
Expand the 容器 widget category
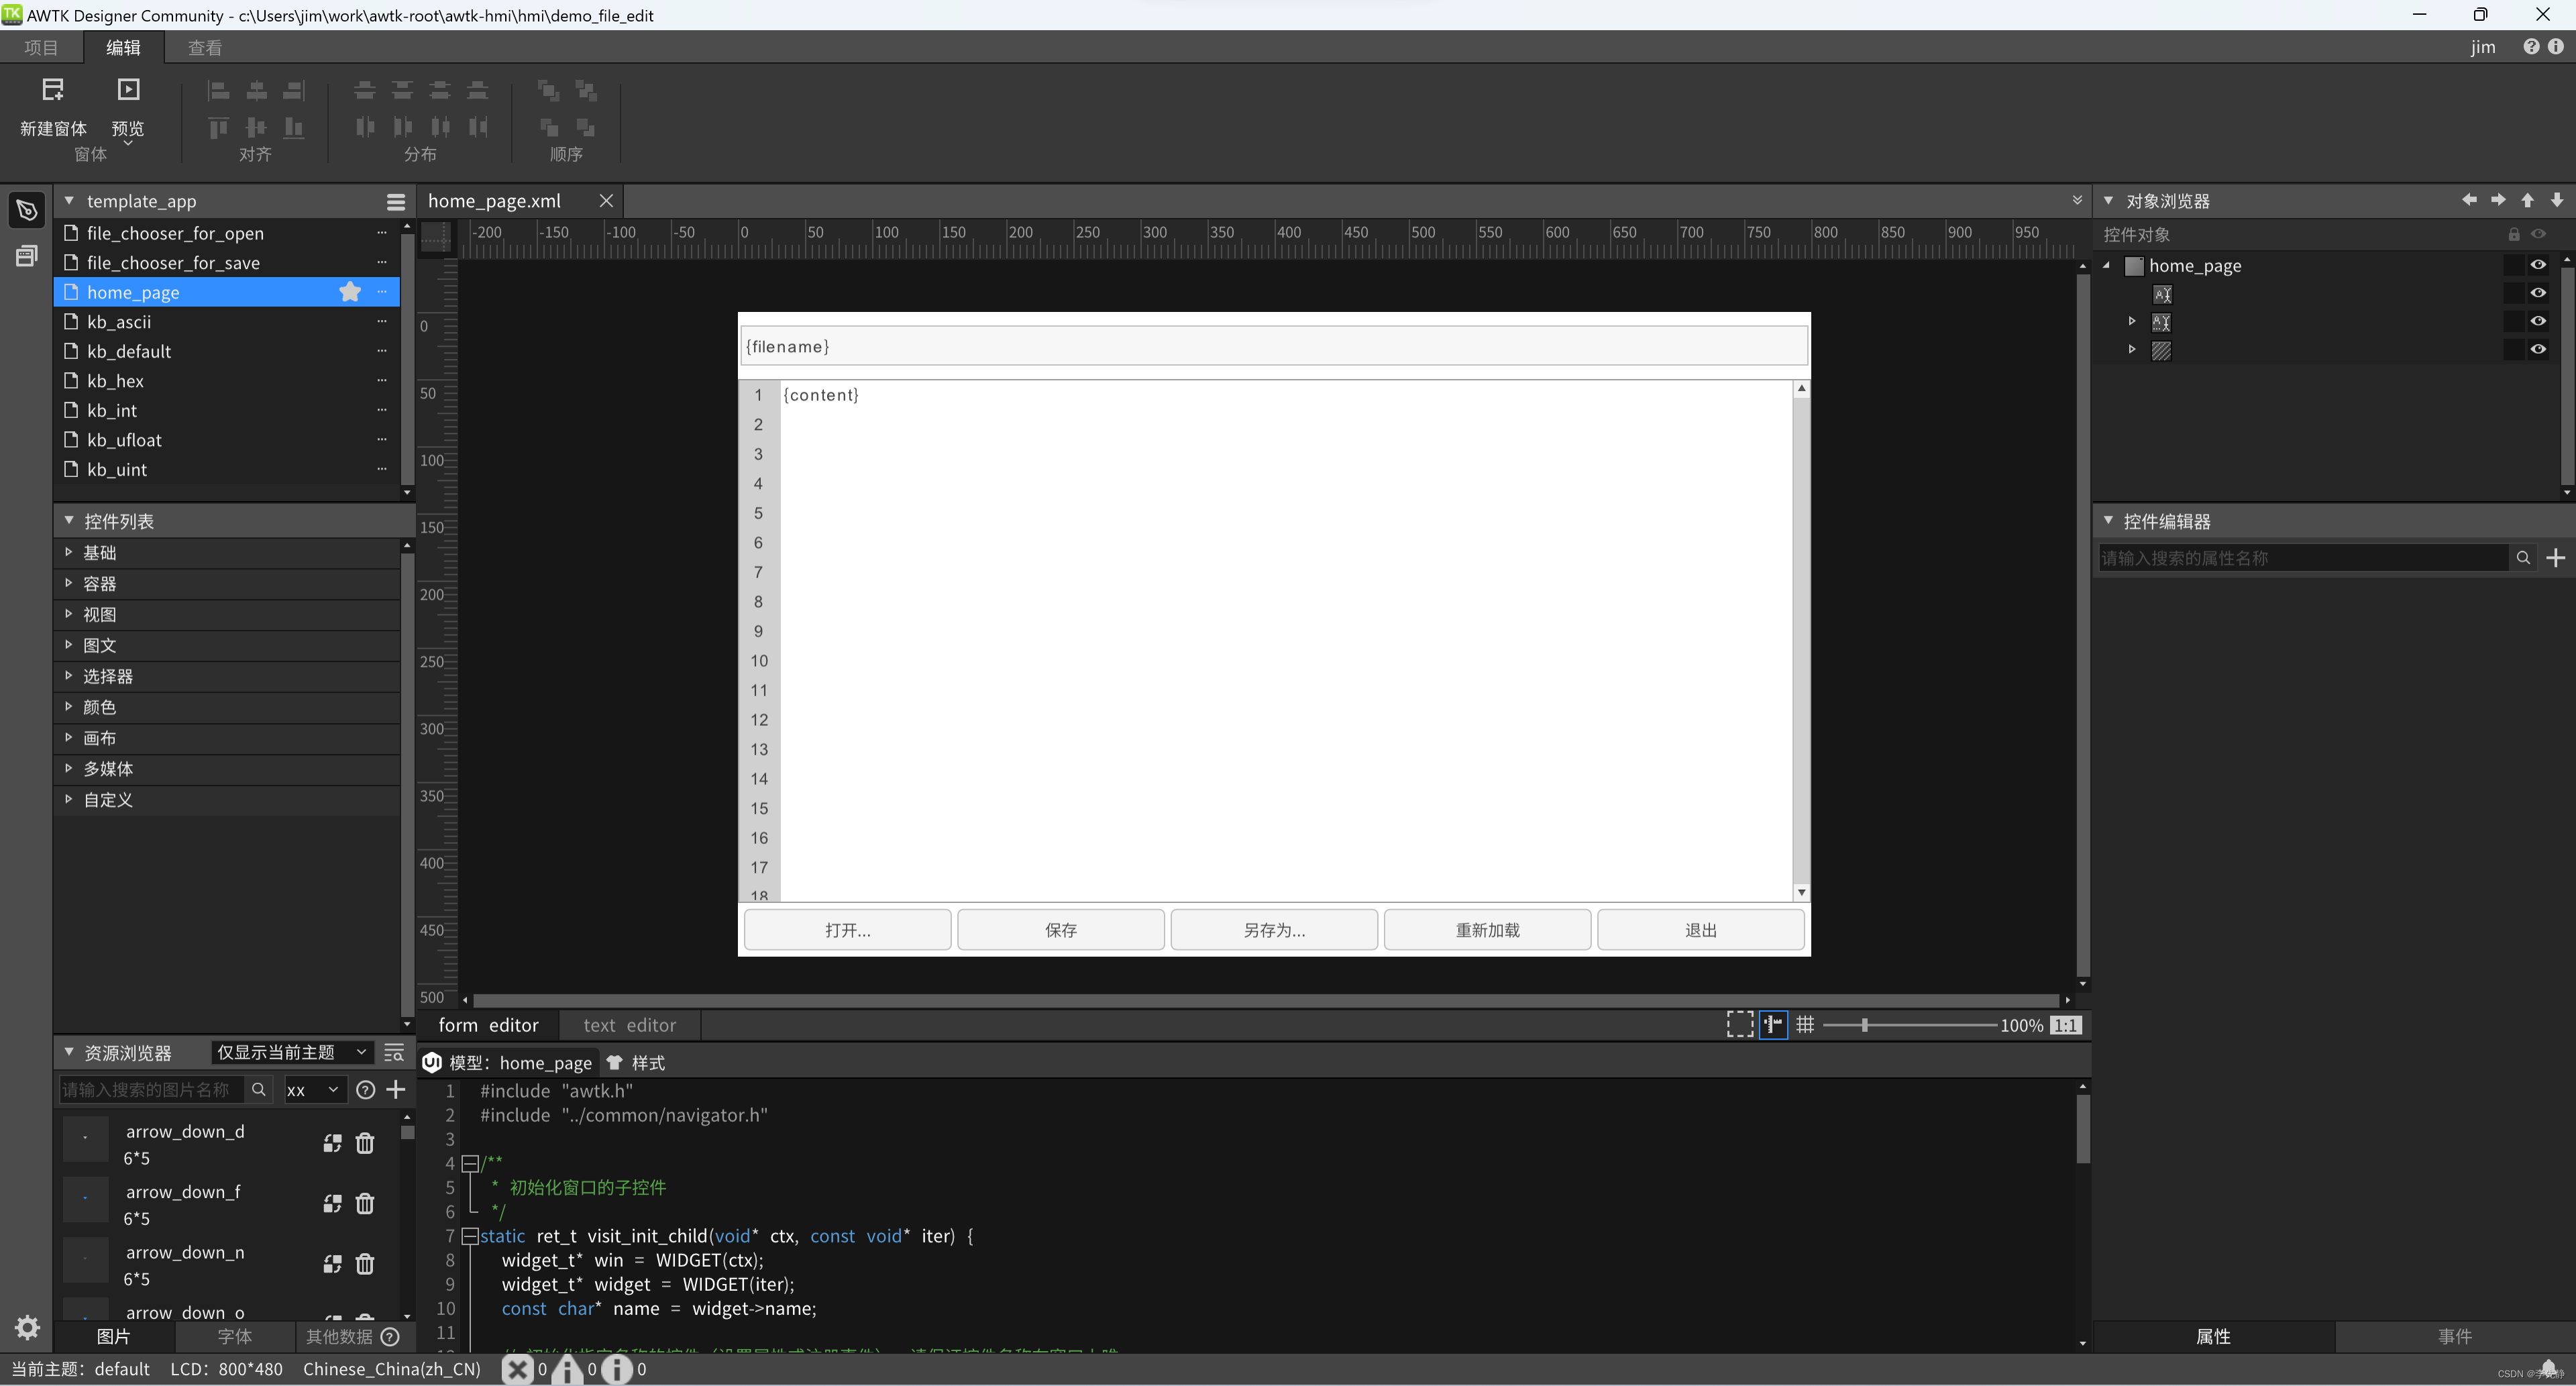point(68,583)
